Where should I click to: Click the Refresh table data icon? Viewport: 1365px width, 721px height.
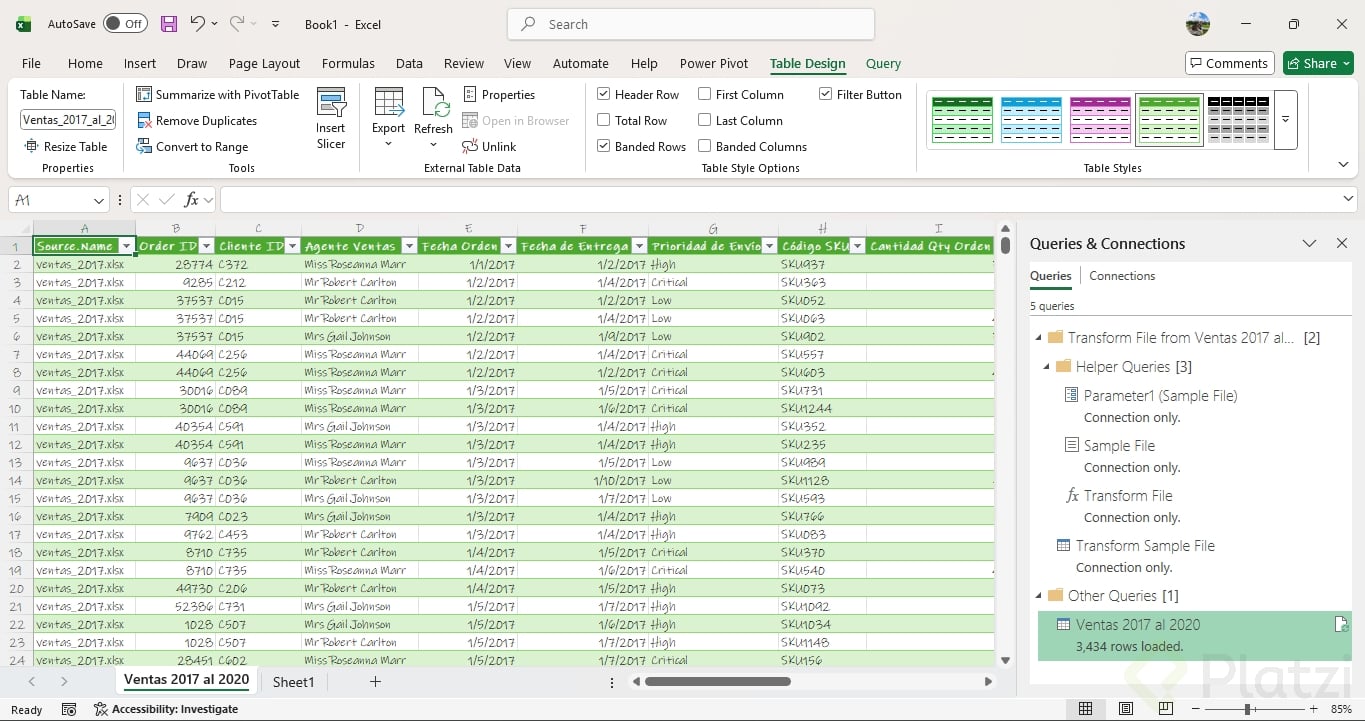[434, 103]
